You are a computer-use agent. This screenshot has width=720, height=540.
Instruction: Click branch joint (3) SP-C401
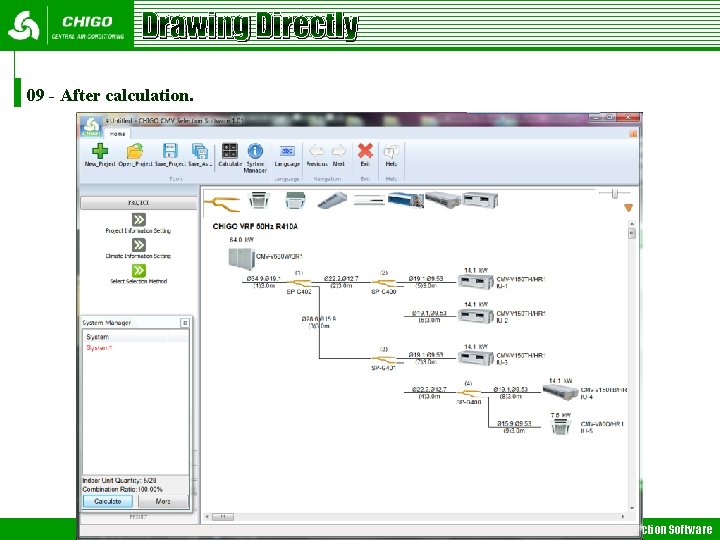tap(384, 359)
